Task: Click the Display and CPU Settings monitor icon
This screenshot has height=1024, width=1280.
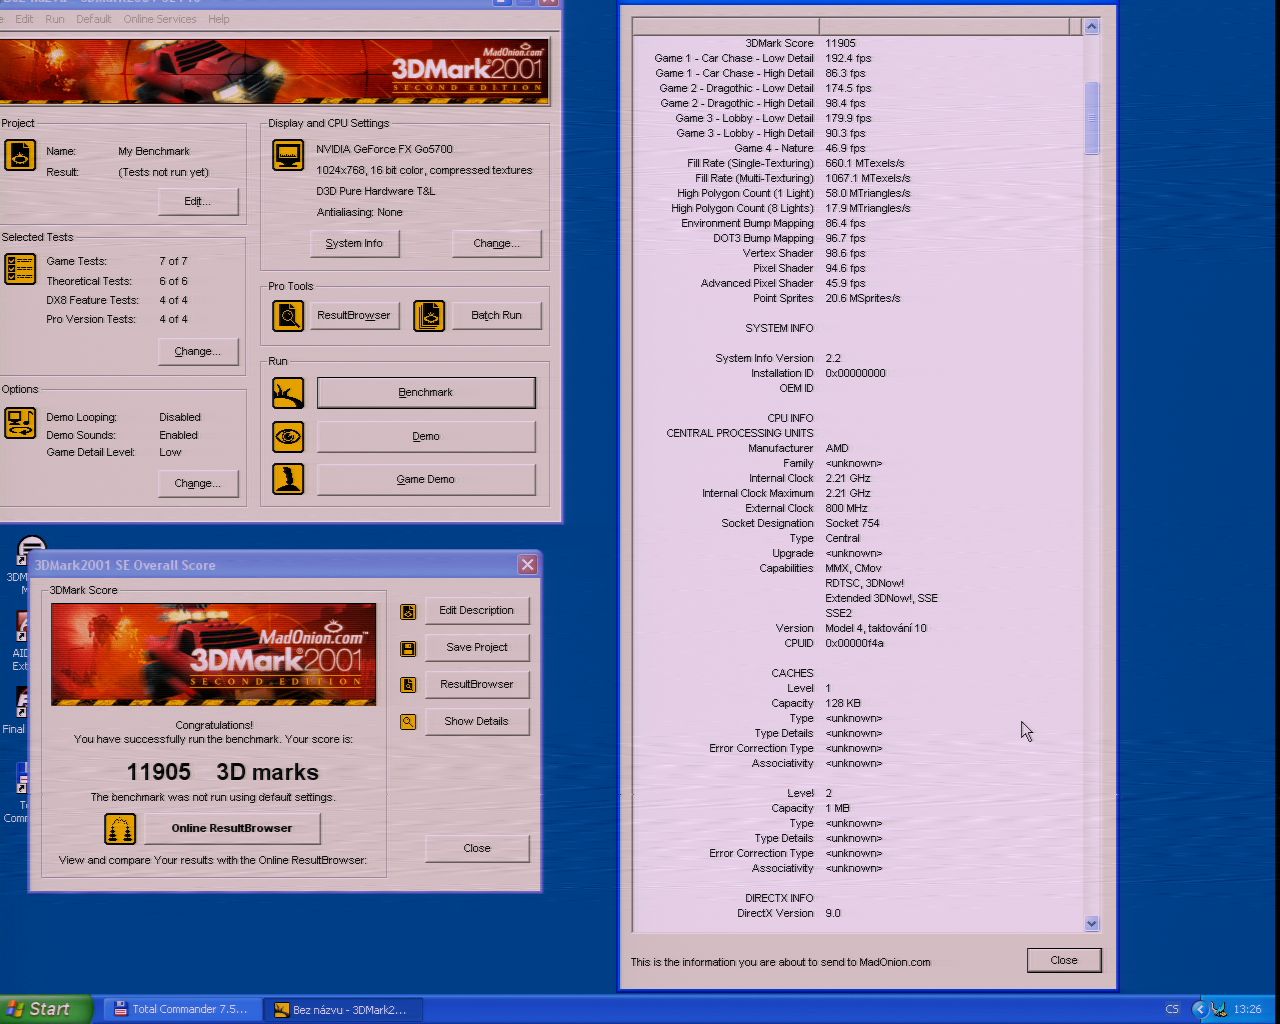Action: tap(288, 155)
